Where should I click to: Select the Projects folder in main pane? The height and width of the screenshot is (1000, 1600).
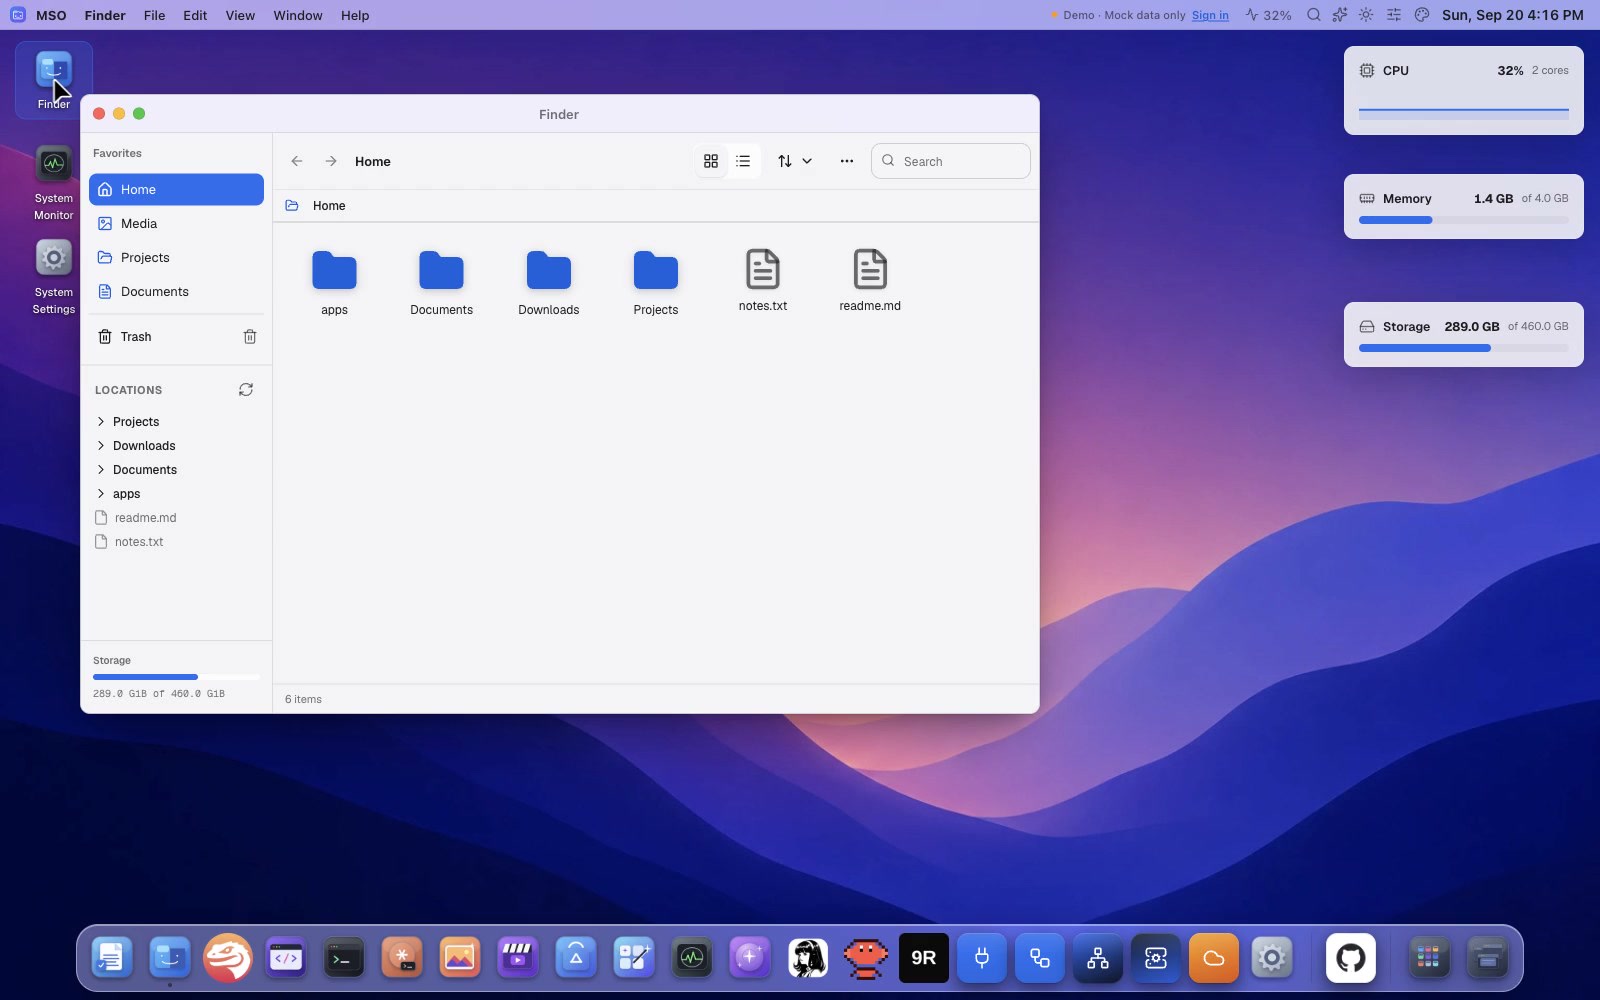coord(656,282)
